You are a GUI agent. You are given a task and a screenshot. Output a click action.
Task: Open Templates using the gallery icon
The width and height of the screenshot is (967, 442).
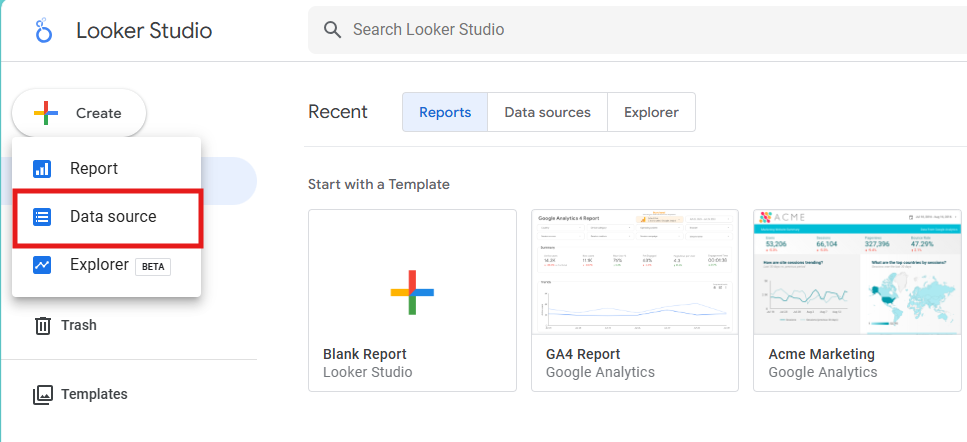43,394
